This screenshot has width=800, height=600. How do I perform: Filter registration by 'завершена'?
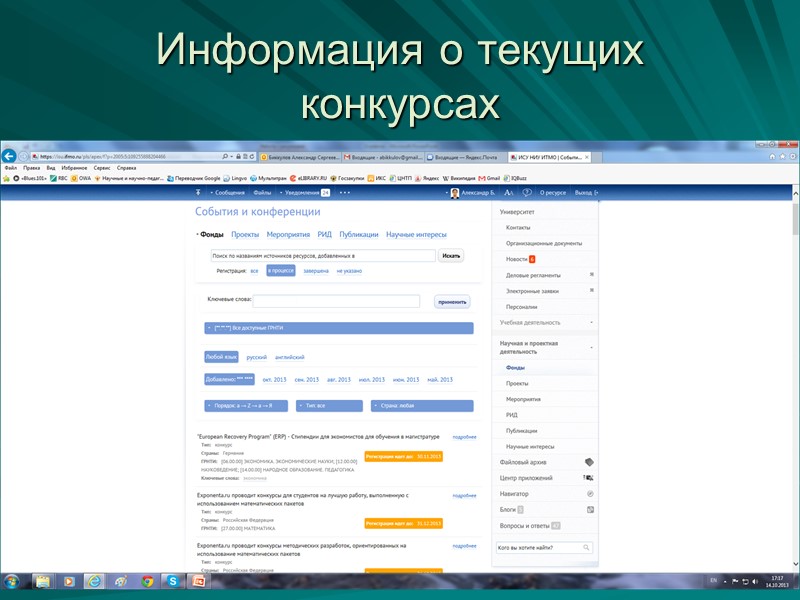point(316,271)
